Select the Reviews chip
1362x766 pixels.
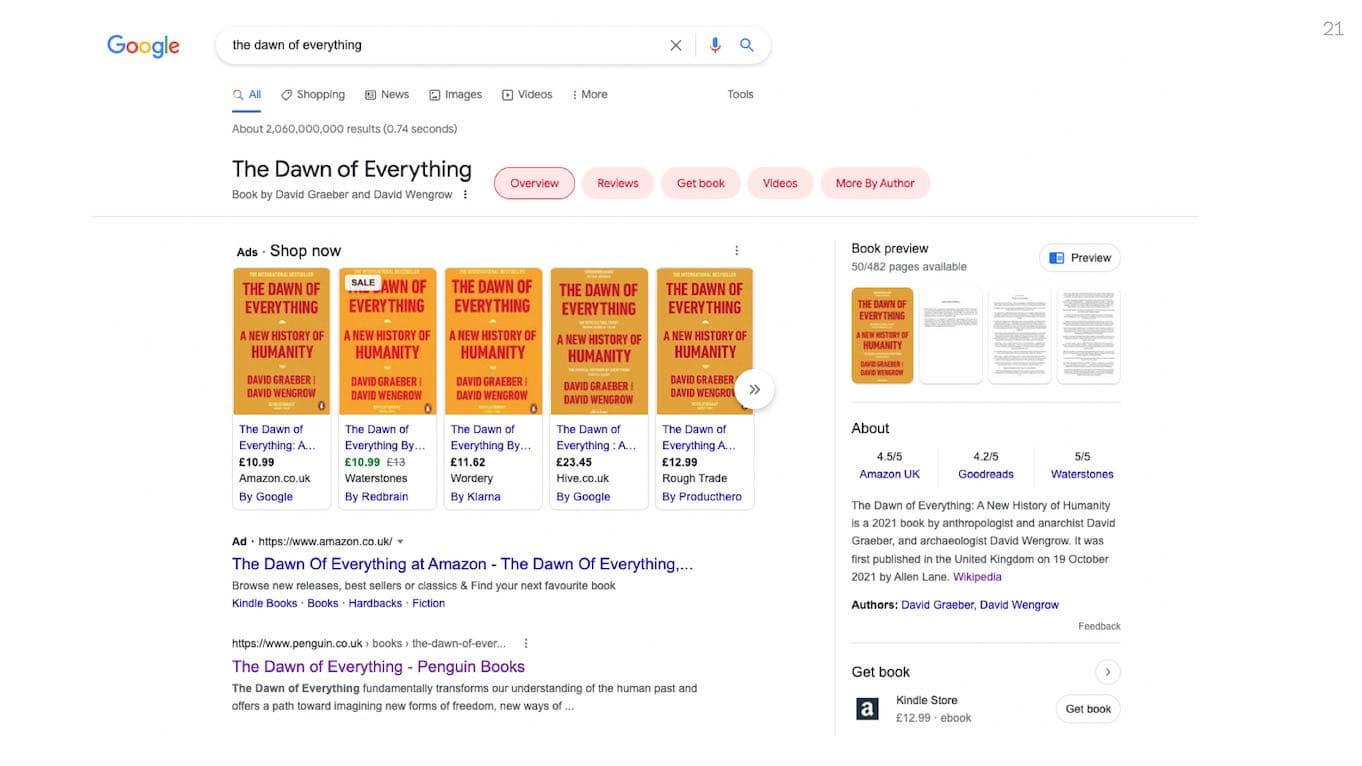click(x=617, y=184)
